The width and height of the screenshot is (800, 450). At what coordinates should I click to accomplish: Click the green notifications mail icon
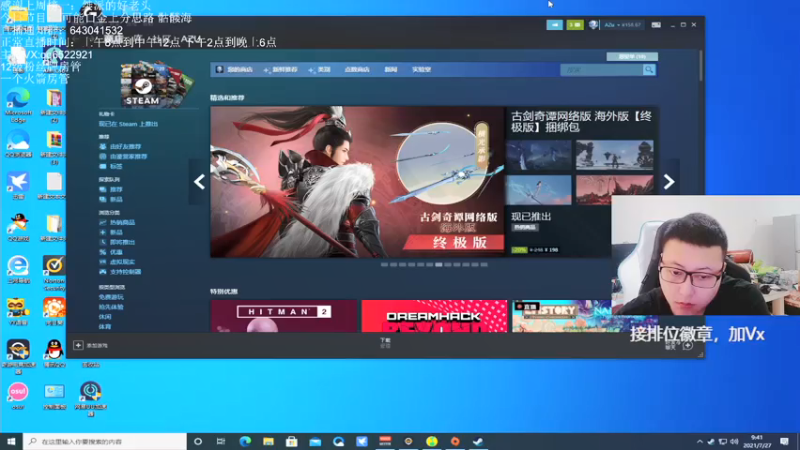coord(575,24)
